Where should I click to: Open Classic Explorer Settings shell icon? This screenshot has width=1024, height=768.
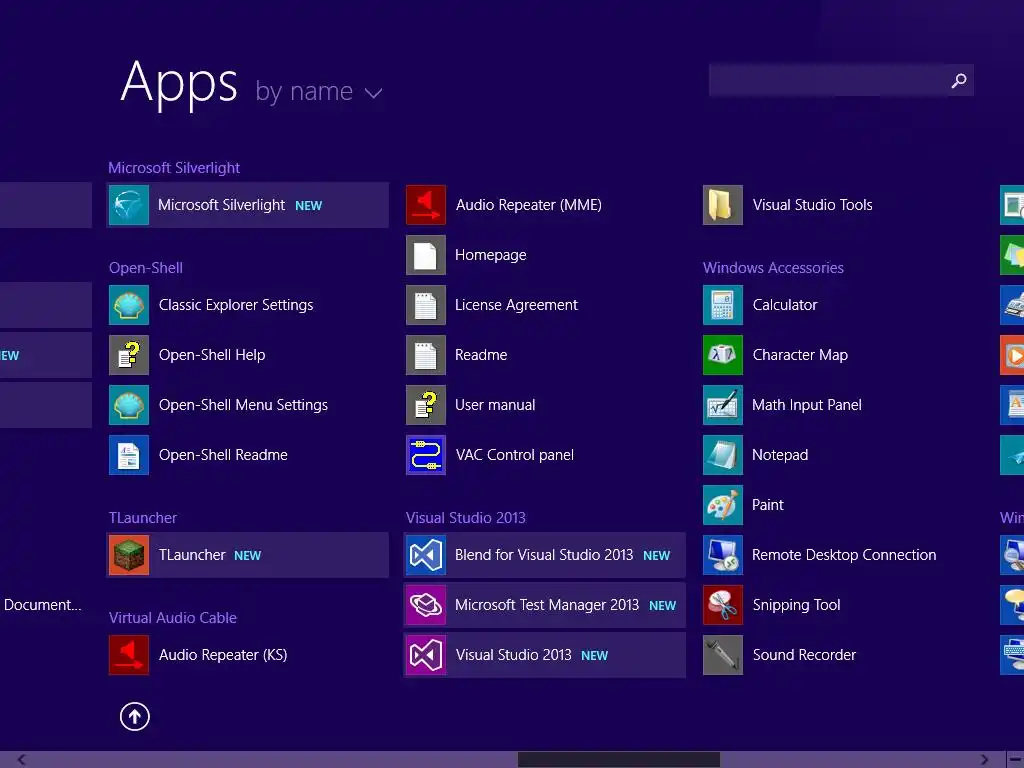coord(129,305)
